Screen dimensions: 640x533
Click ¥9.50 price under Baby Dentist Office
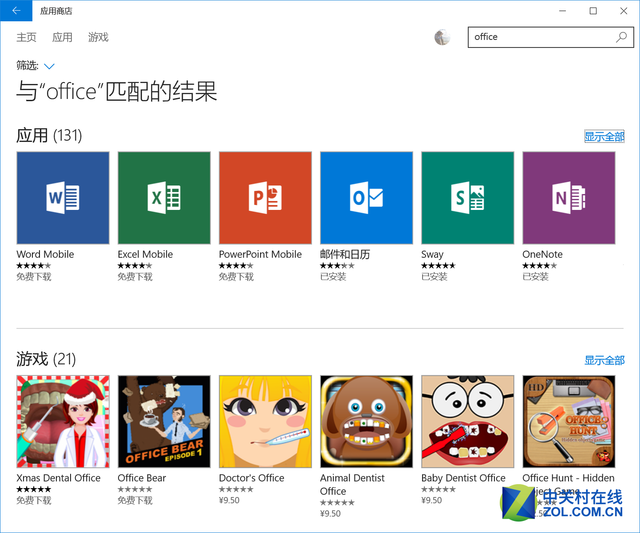[x=431, y=500]
